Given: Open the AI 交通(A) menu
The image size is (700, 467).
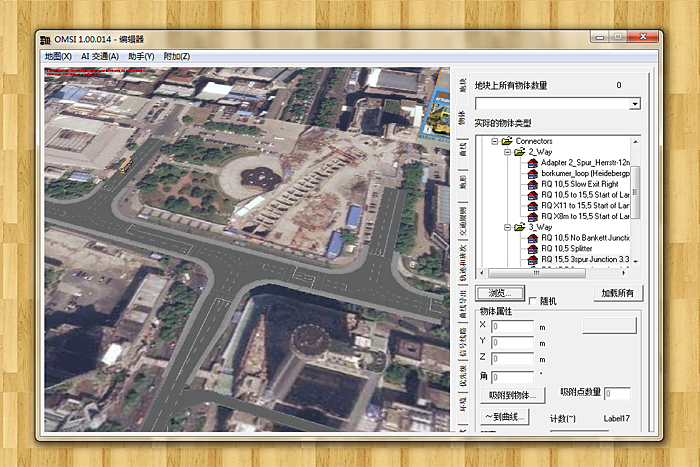Looking at the screenshot, I should coord(99,56).
